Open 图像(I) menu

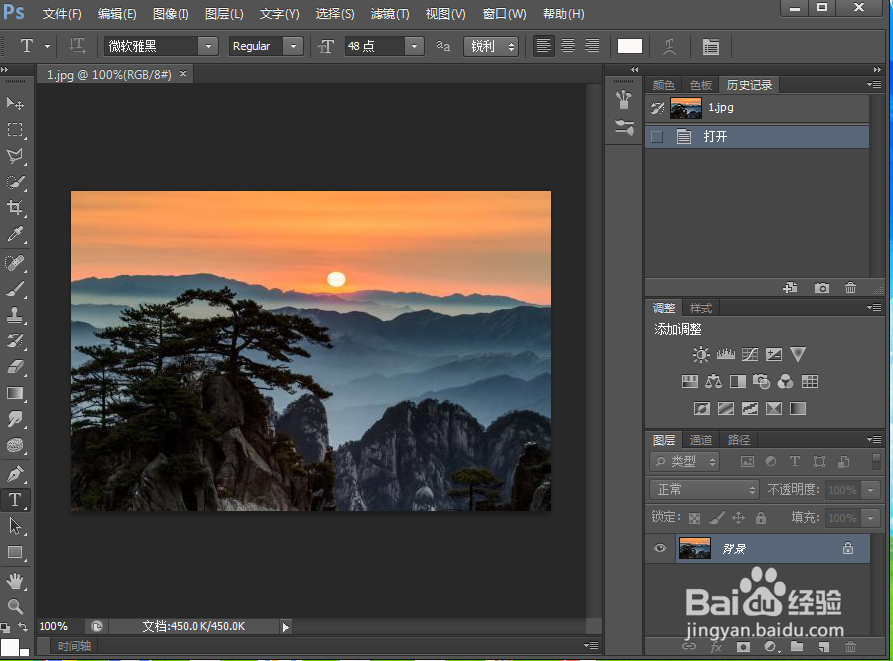click(x=170, y=14)
